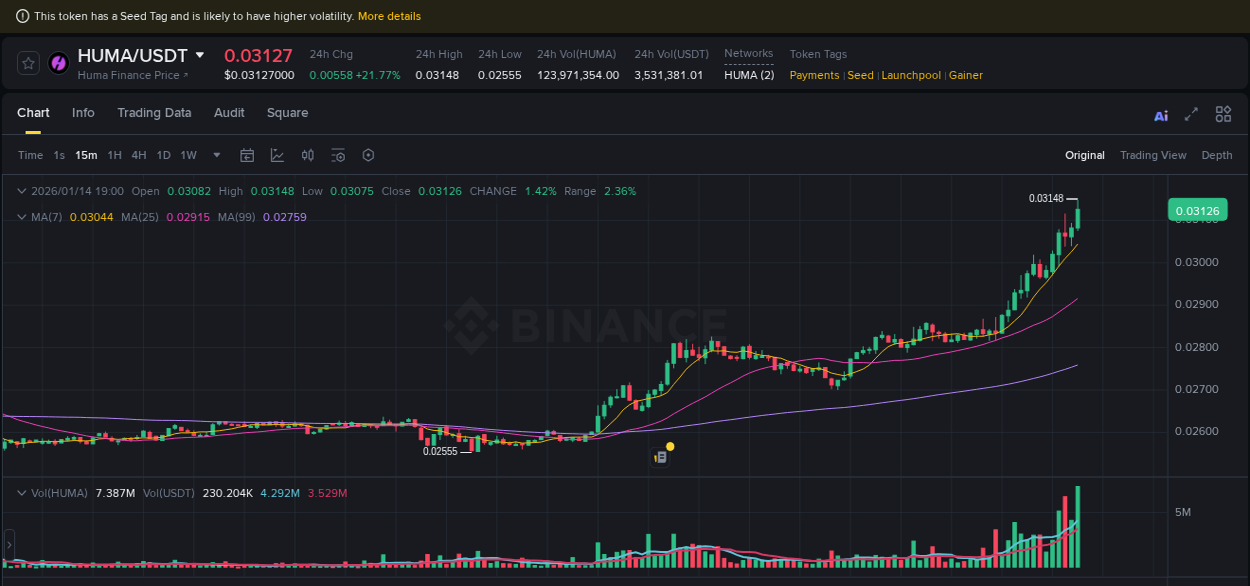The width and height of the screenshot is (1250, 586).
Task: Select the candlestick style icon
Action: (307, 155)
